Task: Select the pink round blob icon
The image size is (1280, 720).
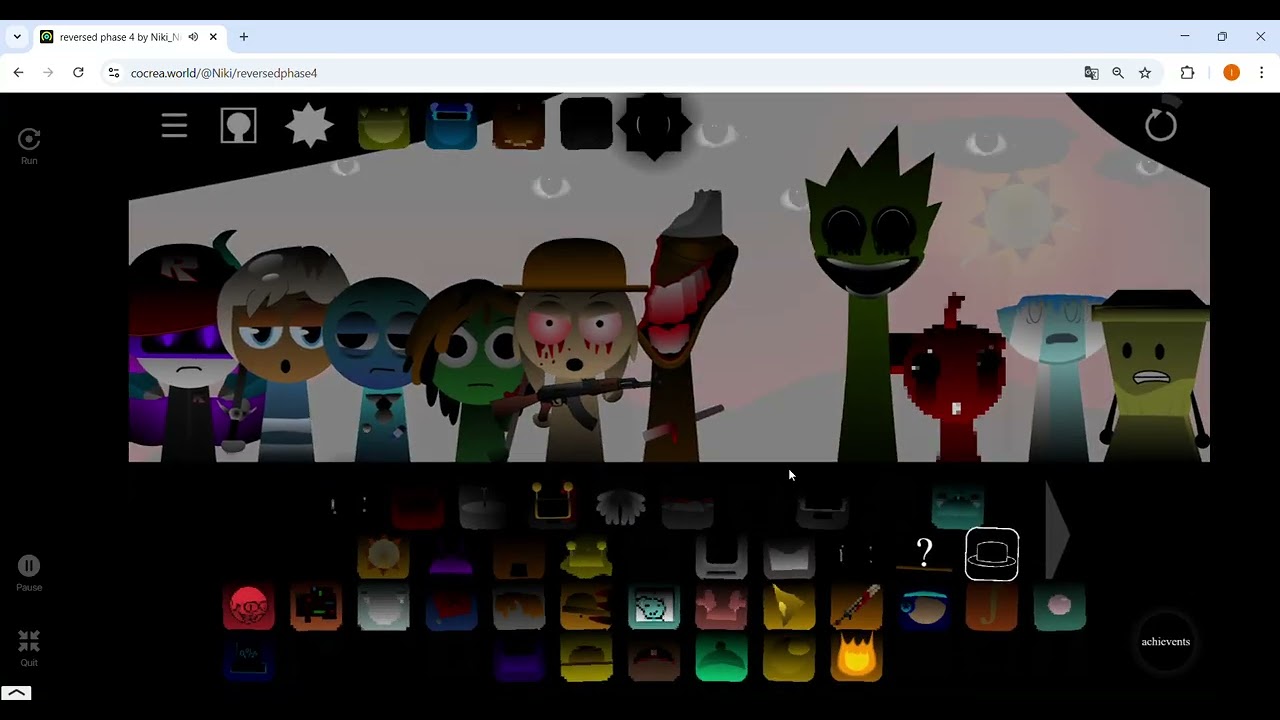Action: tap(1059, 607)
